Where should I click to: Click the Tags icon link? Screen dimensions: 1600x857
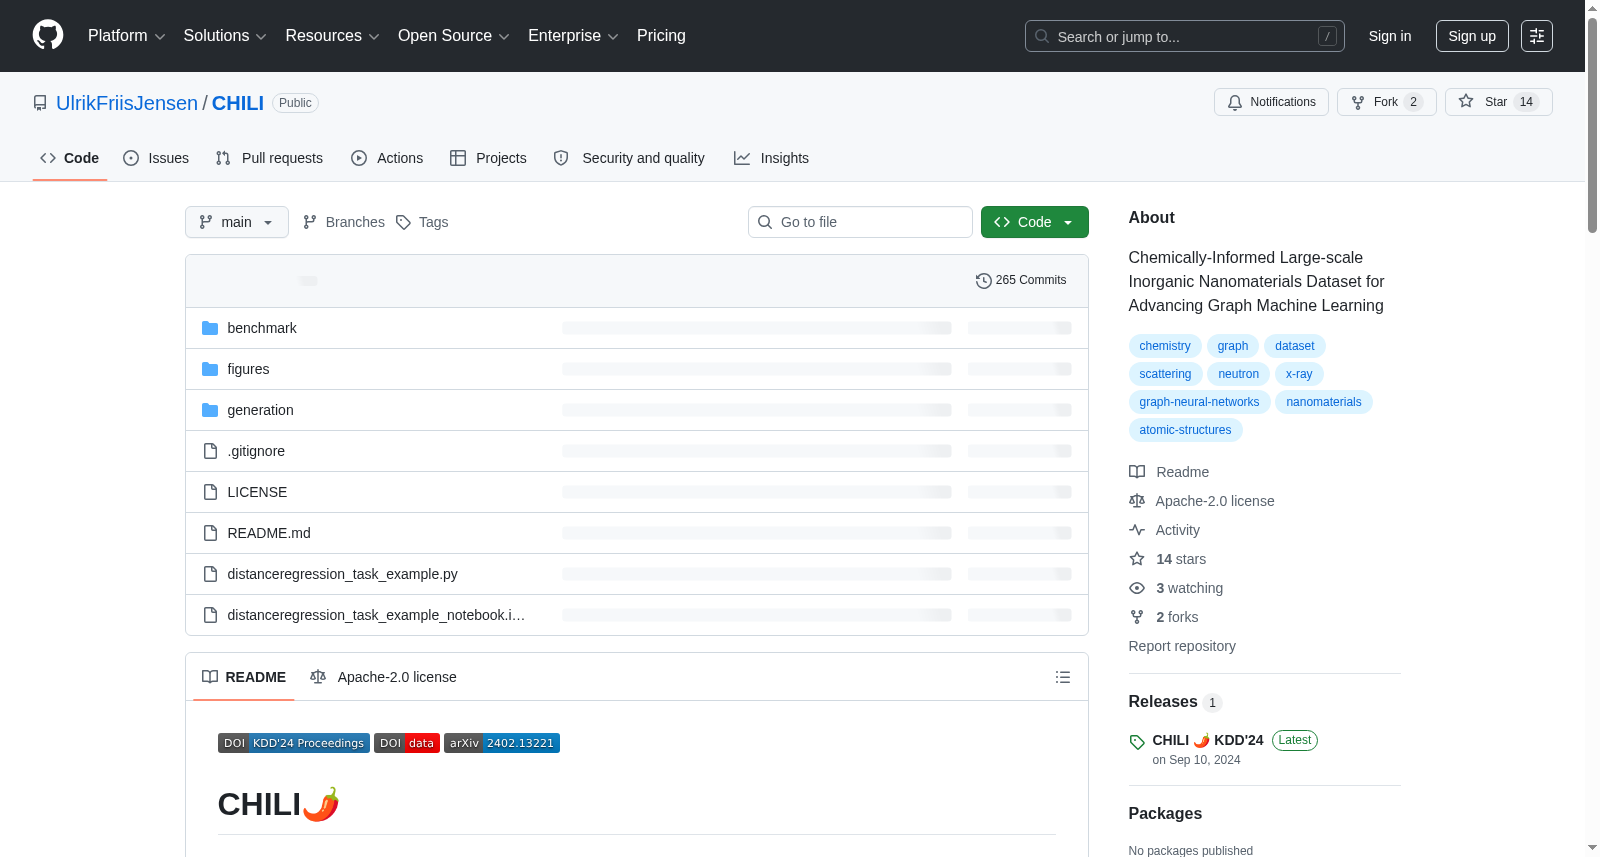pyautogui.click(x=422, y=222)
